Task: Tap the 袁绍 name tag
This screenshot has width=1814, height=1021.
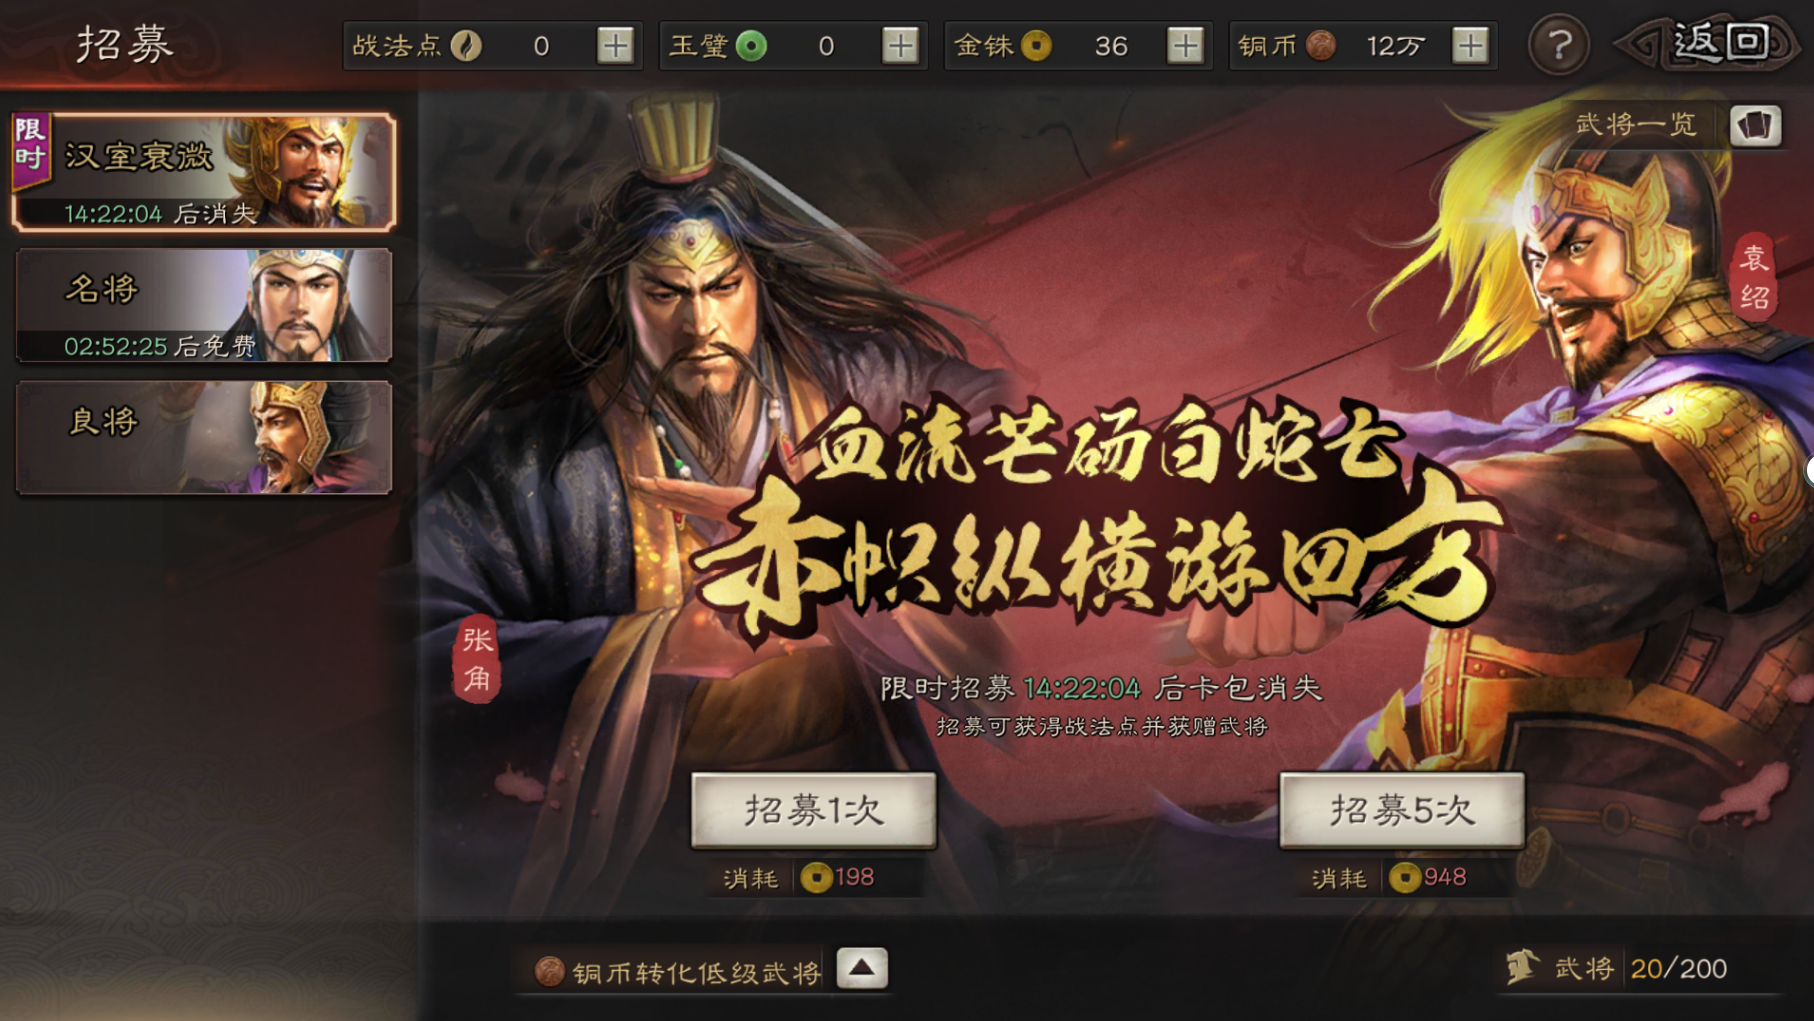Action: (1754, 277)
